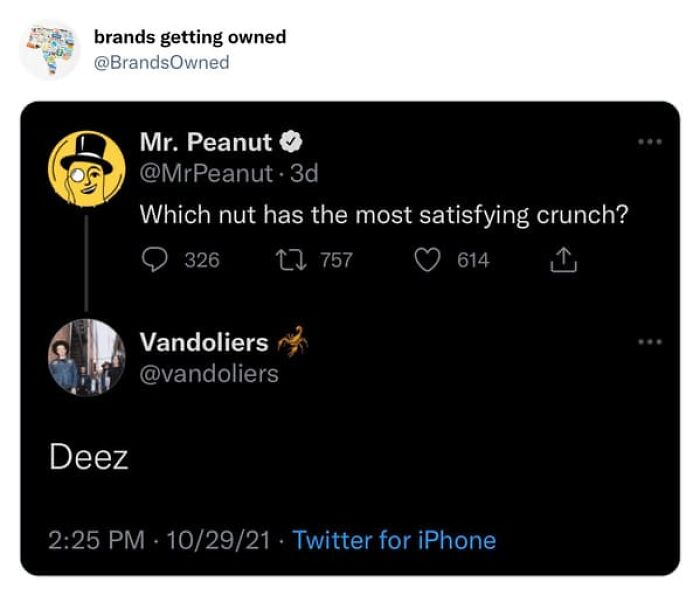The height and width of the screenshot is (596, 700).
Task: Click the 2:25 PM 10/29/21 timestamp
Action: [x=159, y=540]
